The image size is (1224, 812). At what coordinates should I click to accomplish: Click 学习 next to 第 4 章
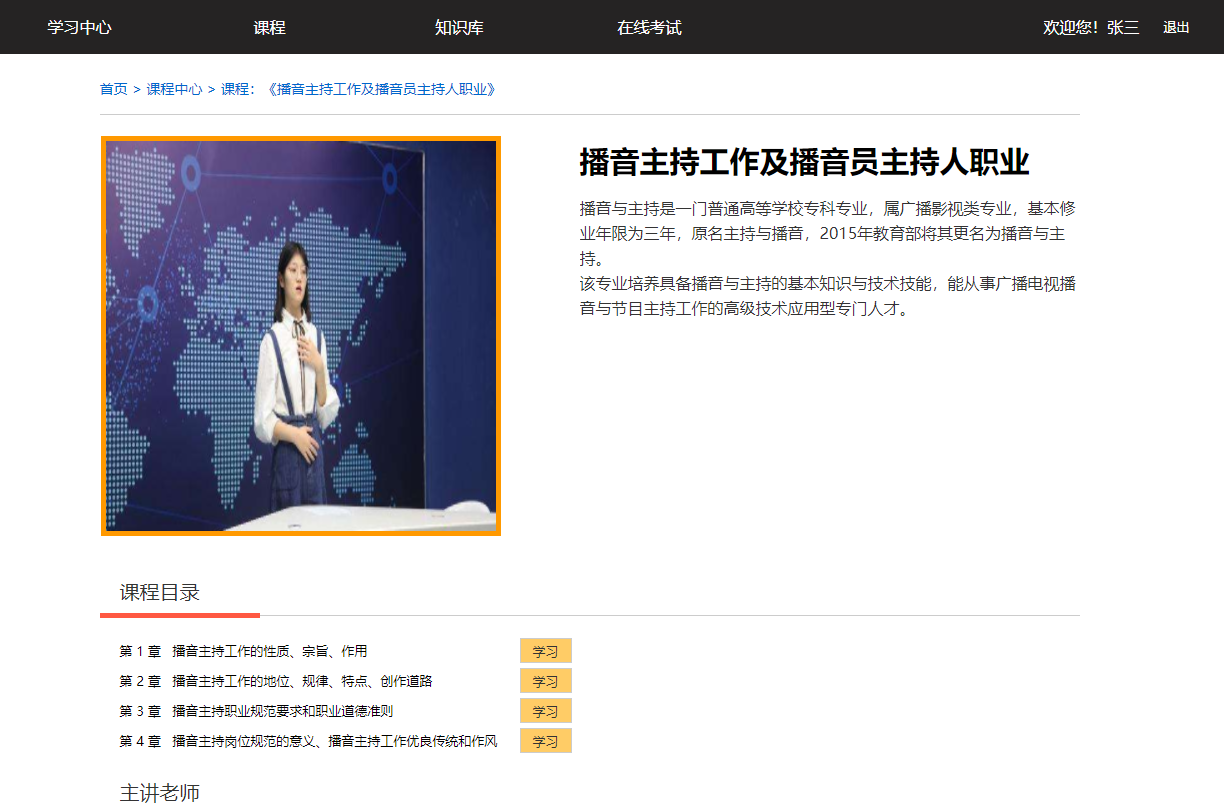546,740
